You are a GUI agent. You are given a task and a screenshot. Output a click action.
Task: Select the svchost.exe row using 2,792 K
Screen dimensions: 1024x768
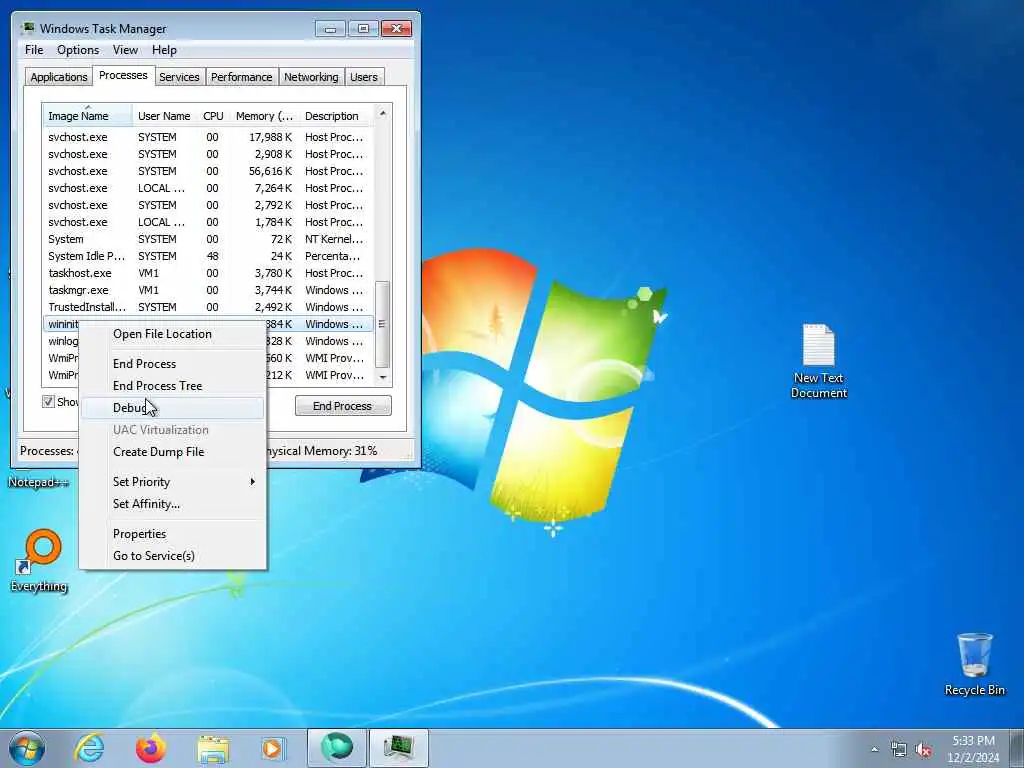(208, 205)
